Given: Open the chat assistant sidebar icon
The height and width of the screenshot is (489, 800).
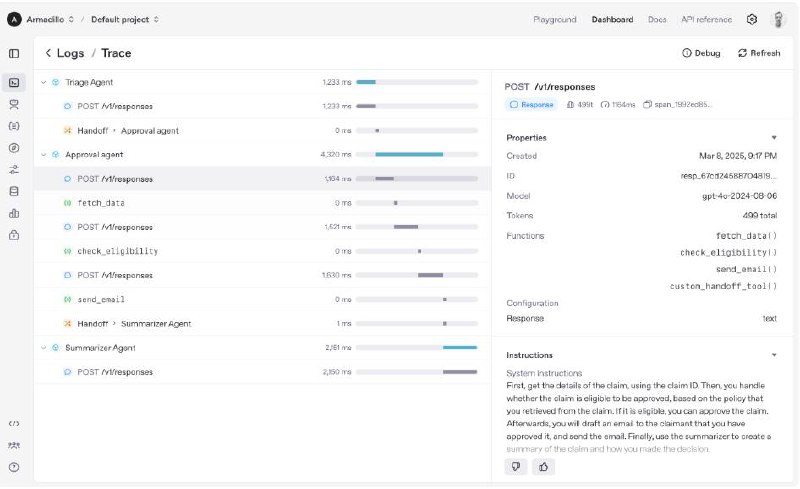Looking at the screenshot, I should pos(14,105).
